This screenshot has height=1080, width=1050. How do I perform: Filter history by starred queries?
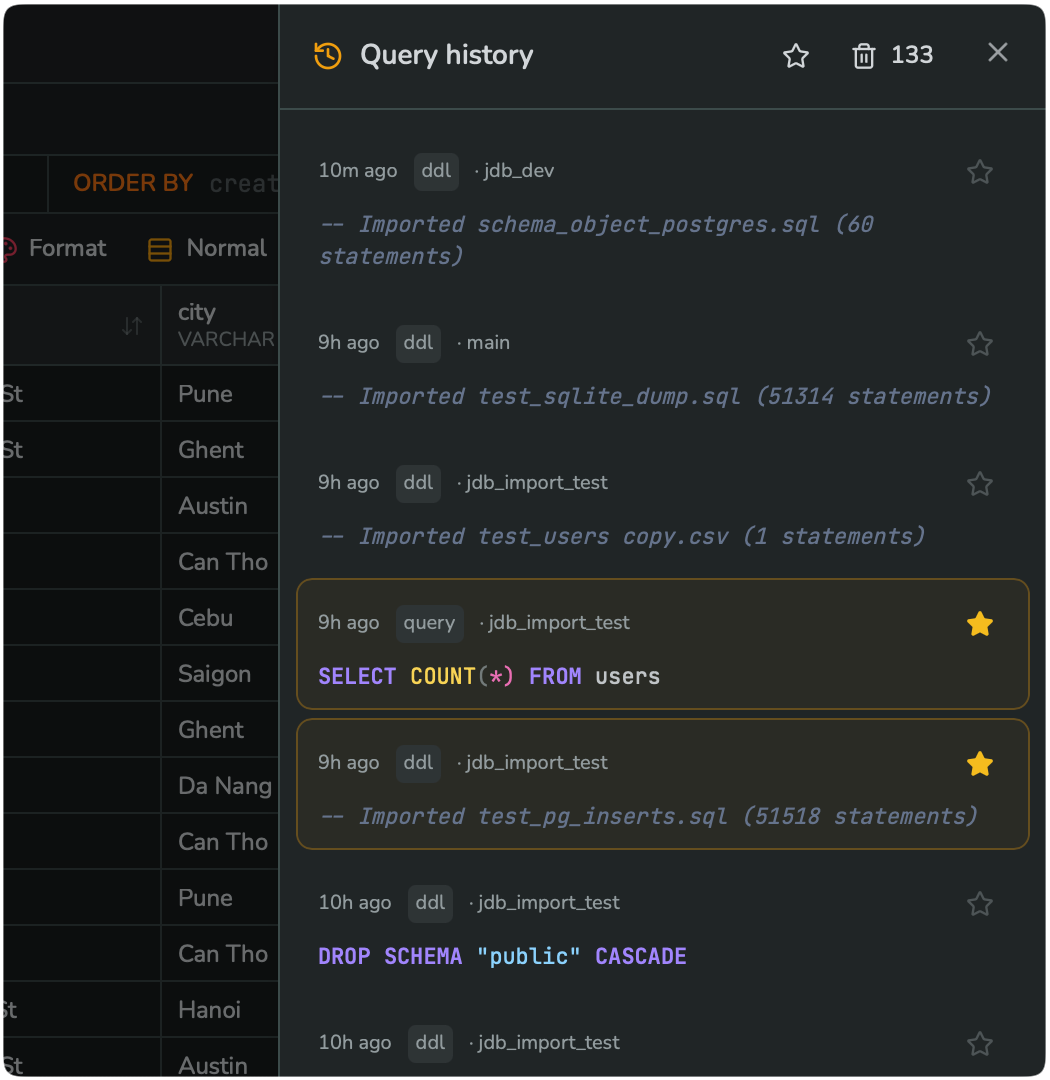click(x=796, y=55)
